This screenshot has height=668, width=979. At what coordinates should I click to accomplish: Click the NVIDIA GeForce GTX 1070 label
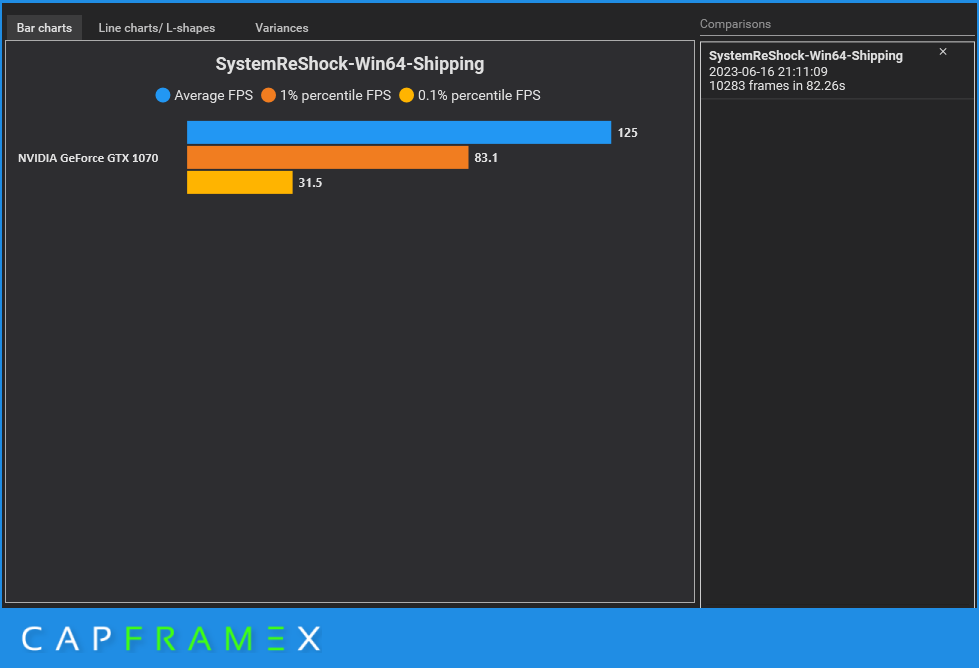point(88,158)
